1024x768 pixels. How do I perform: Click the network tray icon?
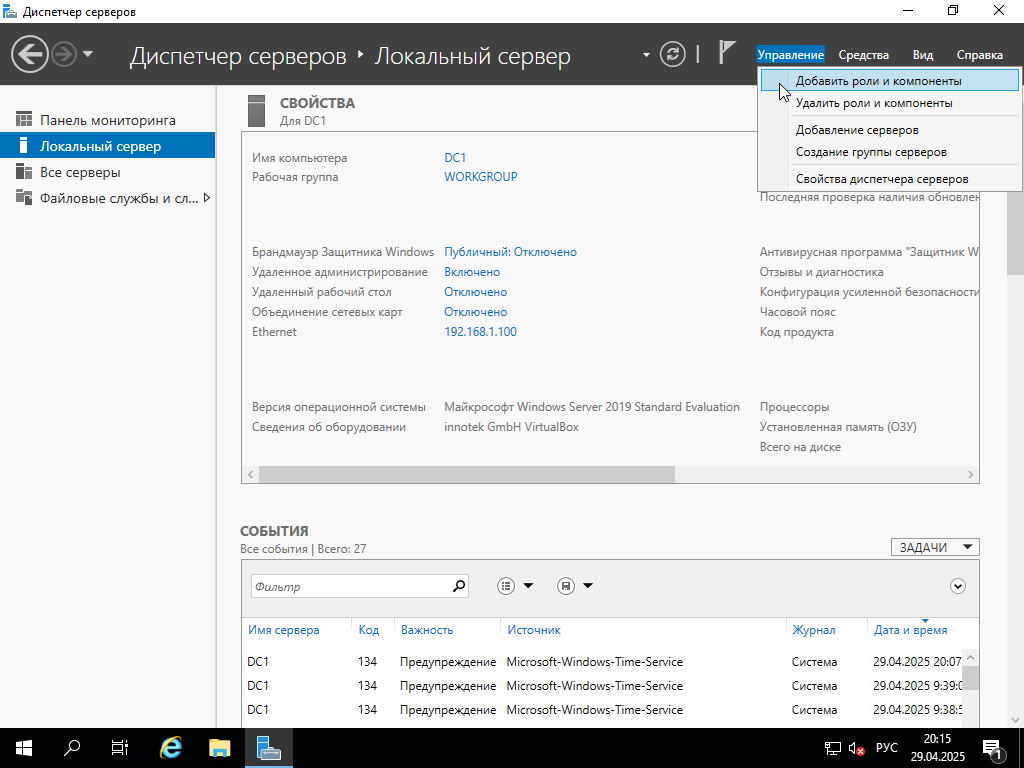833,748
